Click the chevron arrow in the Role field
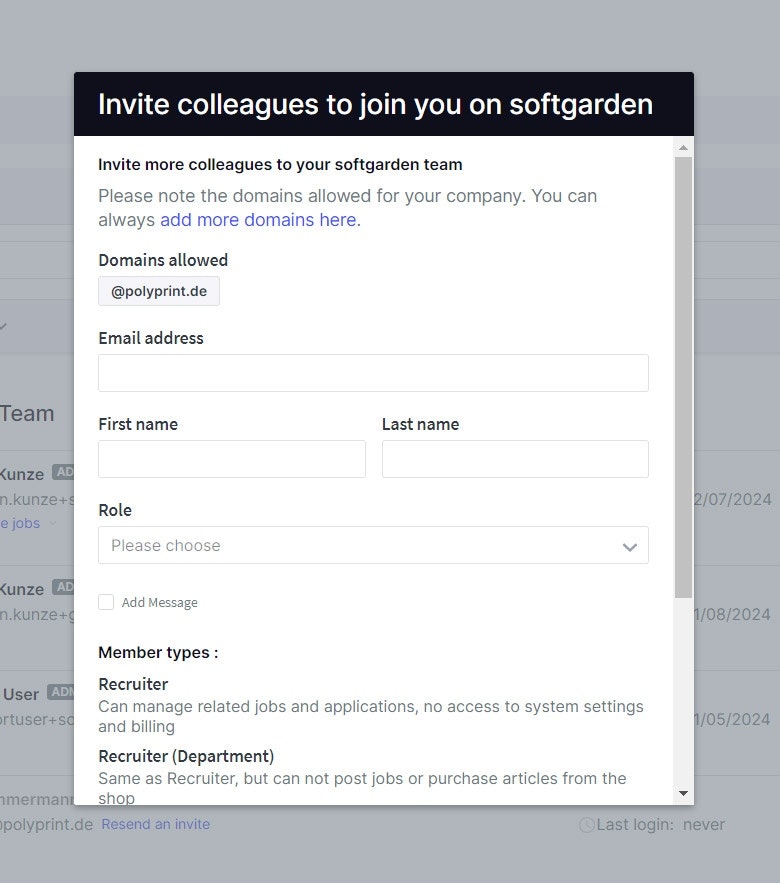 pos(629,546)
